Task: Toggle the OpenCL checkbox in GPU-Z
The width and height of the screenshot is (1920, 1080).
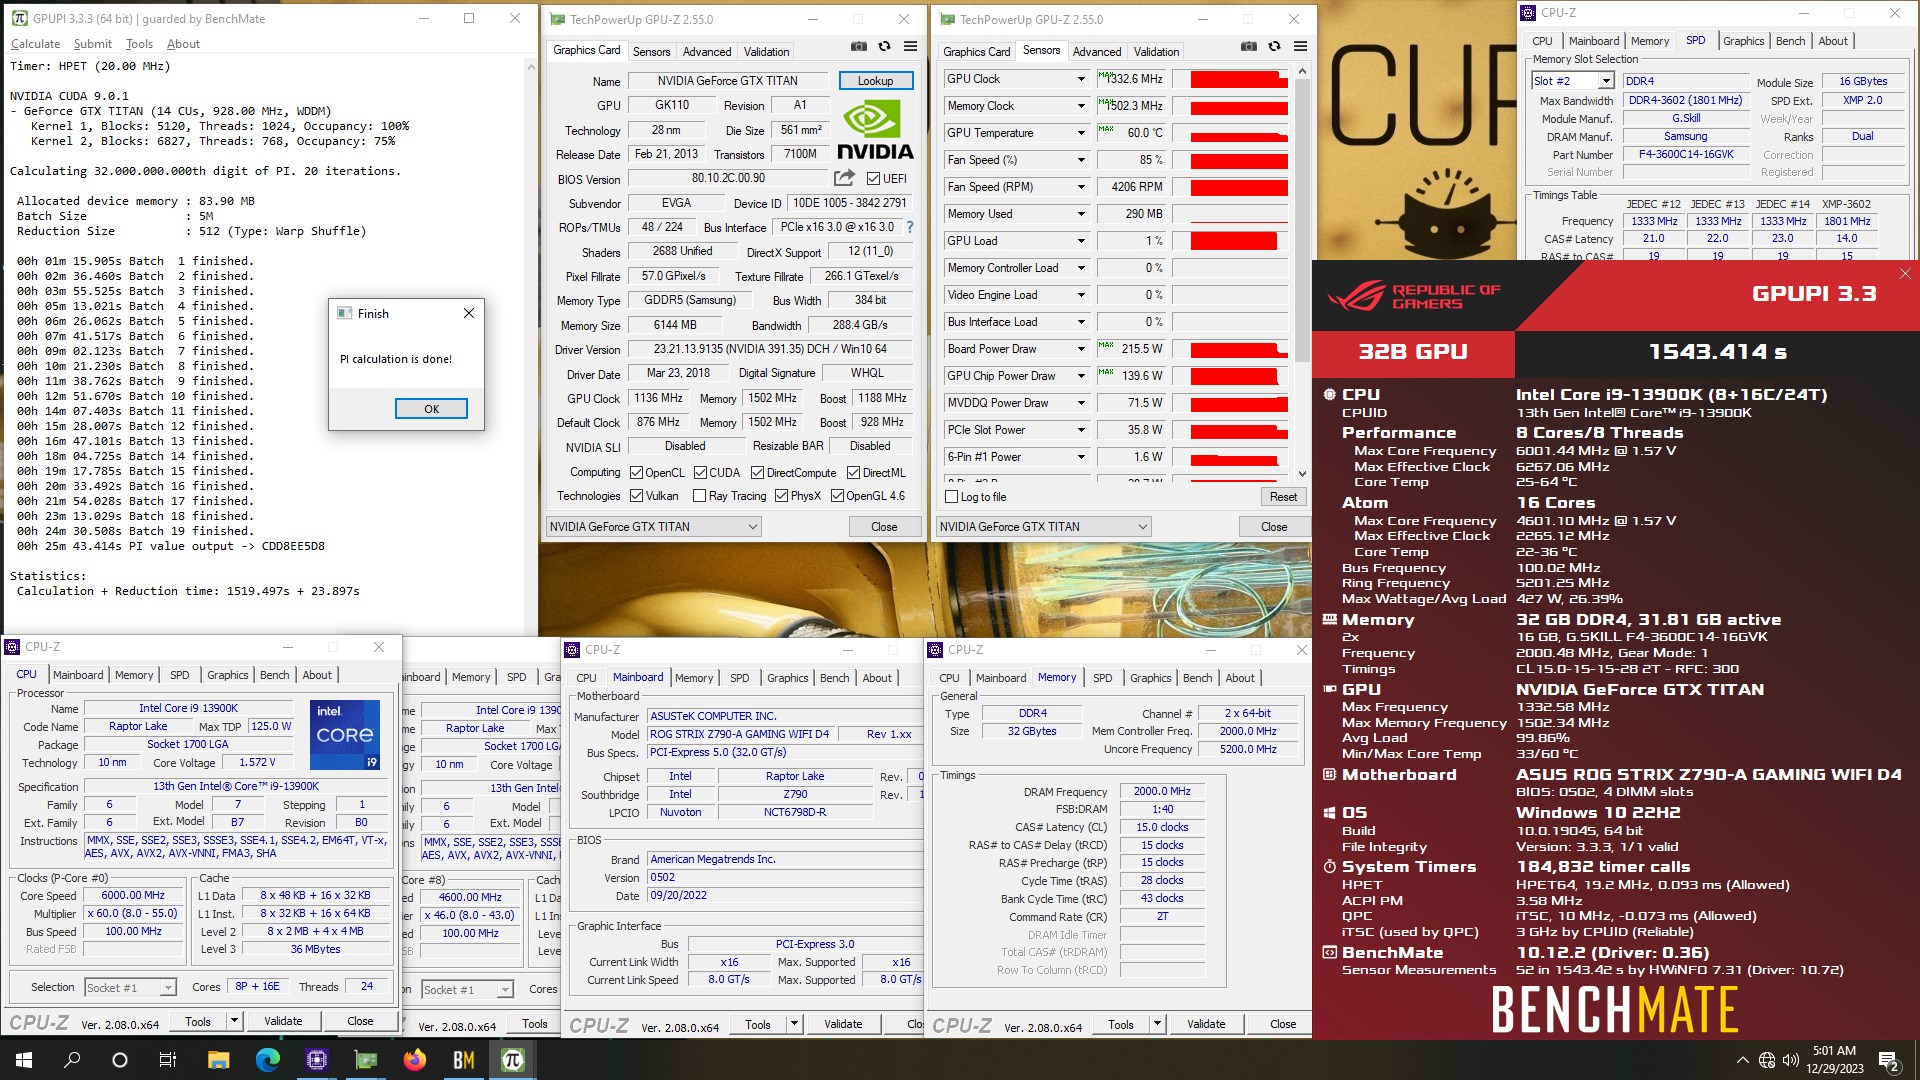Action: tap(636, 473)
